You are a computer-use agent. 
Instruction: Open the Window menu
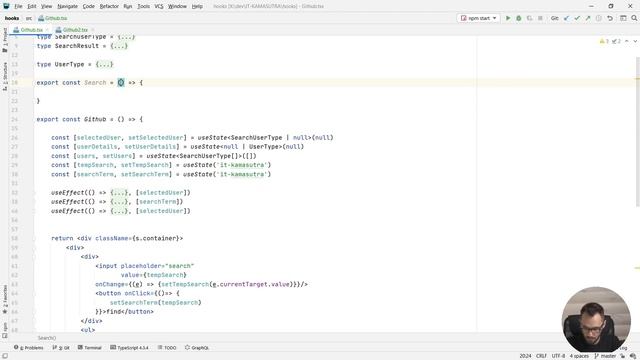point(177,6)
